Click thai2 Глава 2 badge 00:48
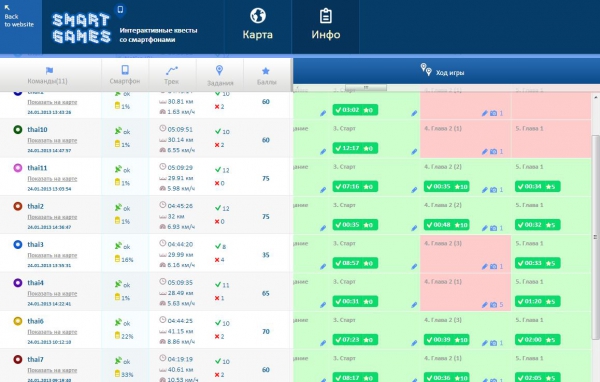The height and width of the screenshot is (382, 600). pos(447,225)
